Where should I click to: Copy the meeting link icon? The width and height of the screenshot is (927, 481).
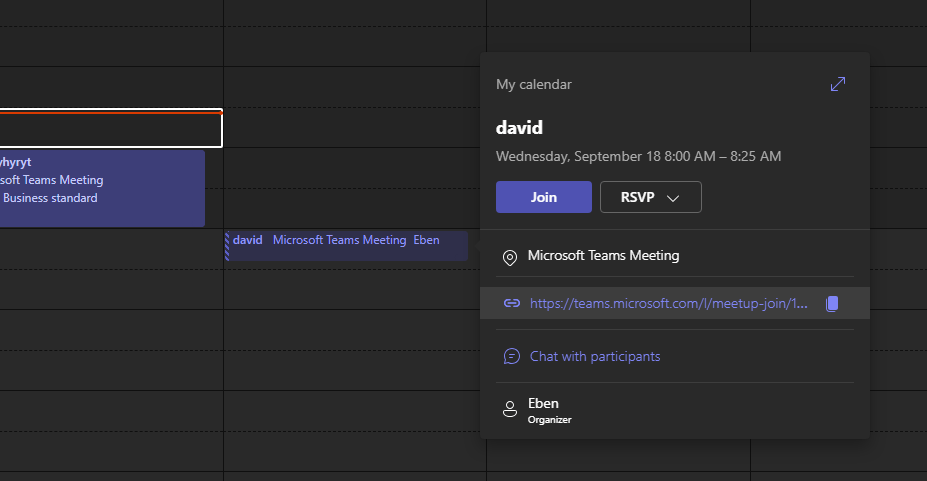coord(831,303)
